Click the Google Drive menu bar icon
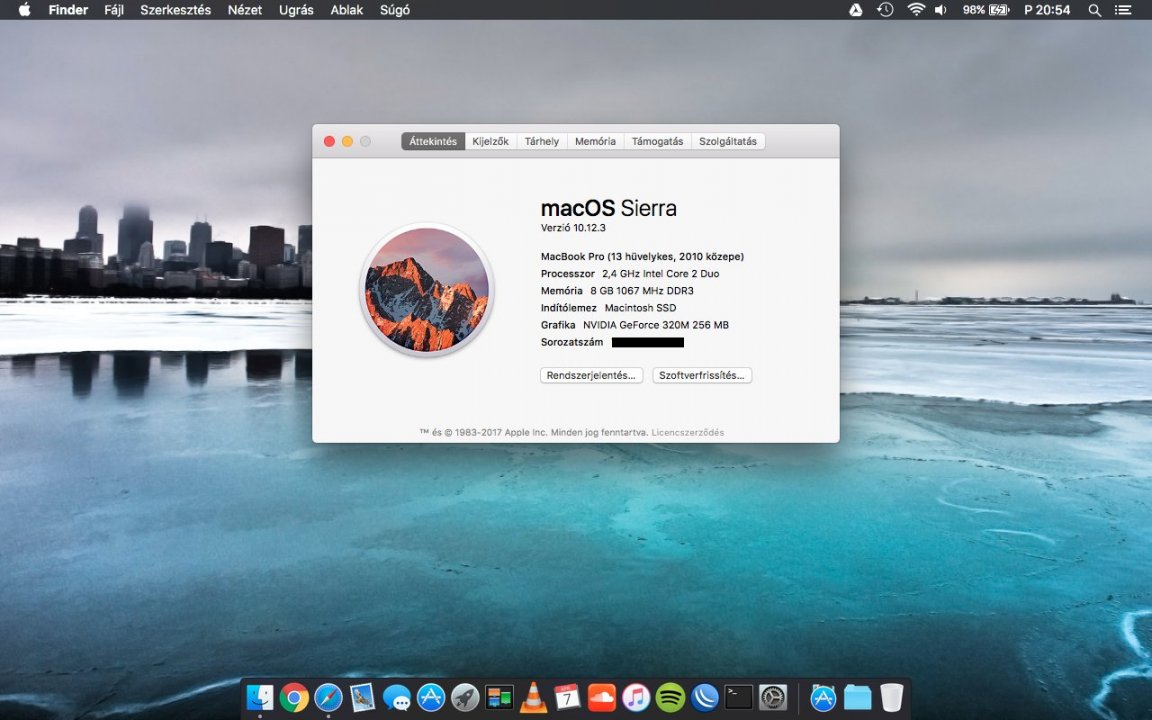 coord(856,10)
